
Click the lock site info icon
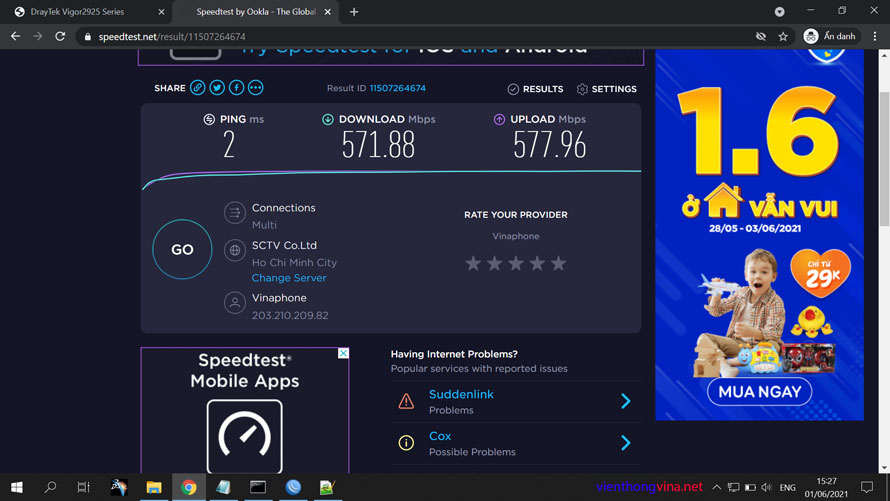click(87, 36)
